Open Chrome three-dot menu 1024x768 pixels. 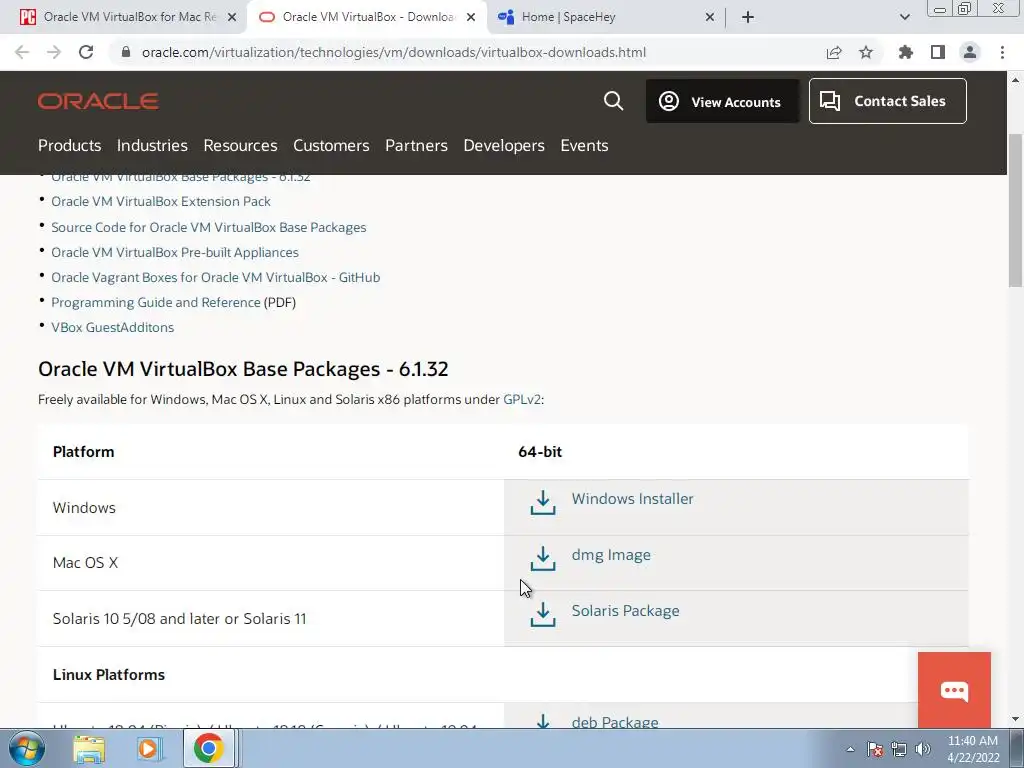coord(1002,52)
